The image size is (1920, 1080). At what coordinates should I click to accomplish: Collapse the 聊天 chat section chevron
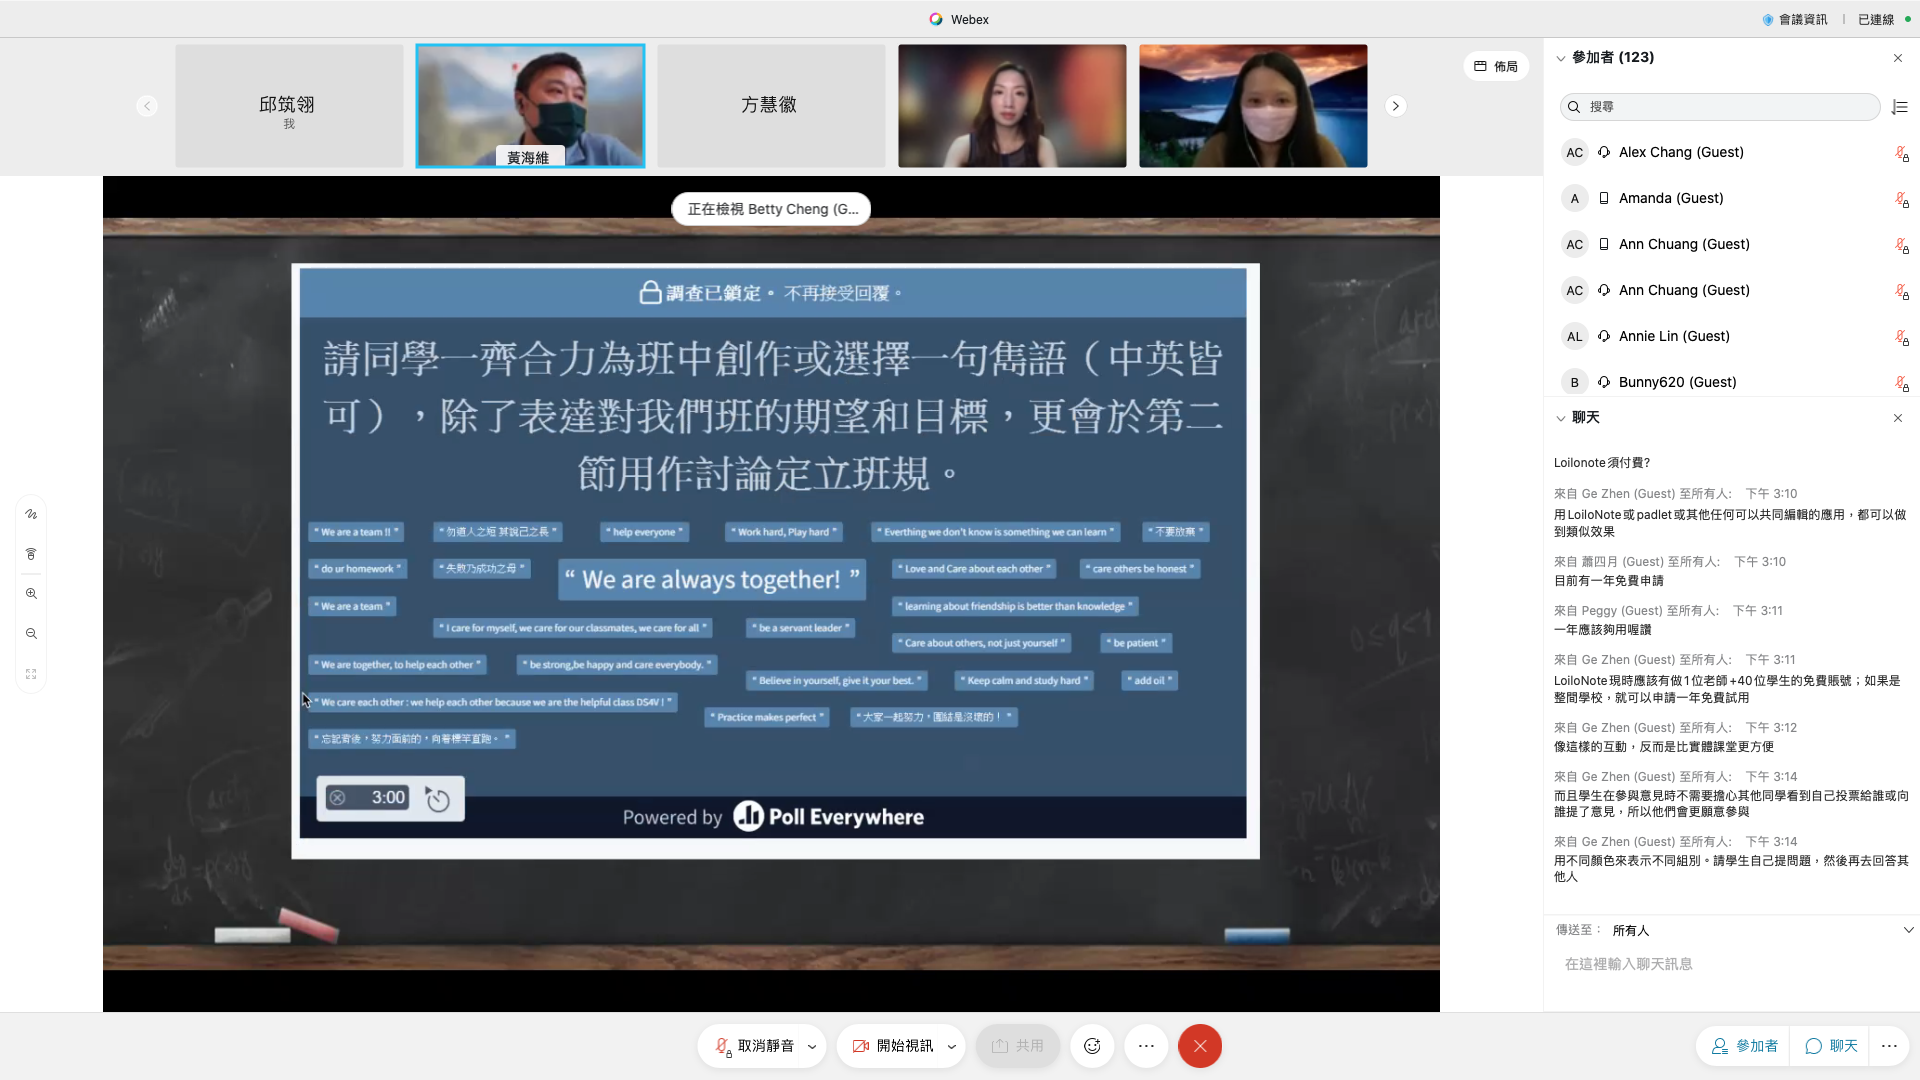tap(1560, 418)
